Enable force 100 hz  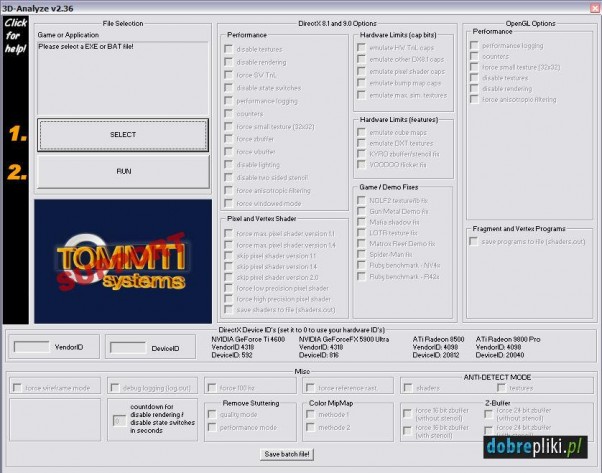point(212,388)
